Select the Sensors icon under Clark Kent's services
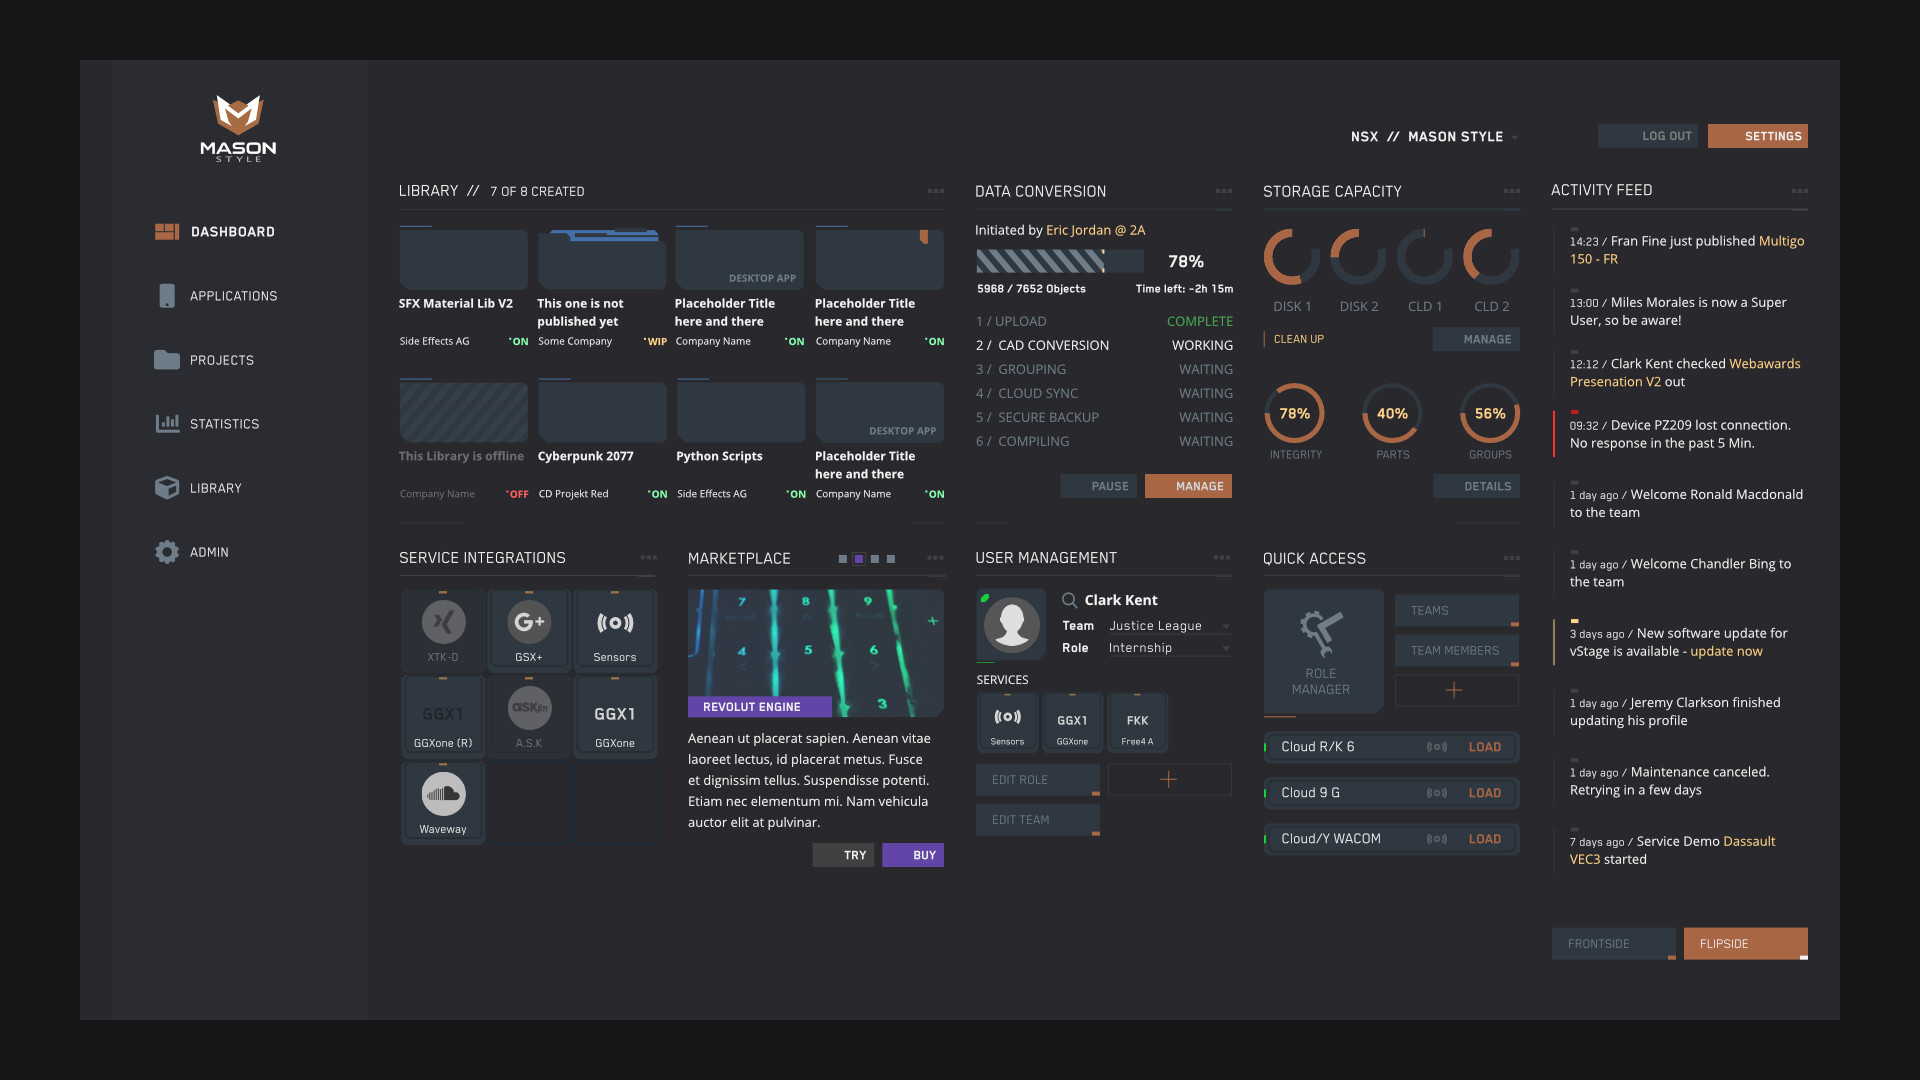1920x1080 pixels. pyautogui.click(x=1007, y=721)
